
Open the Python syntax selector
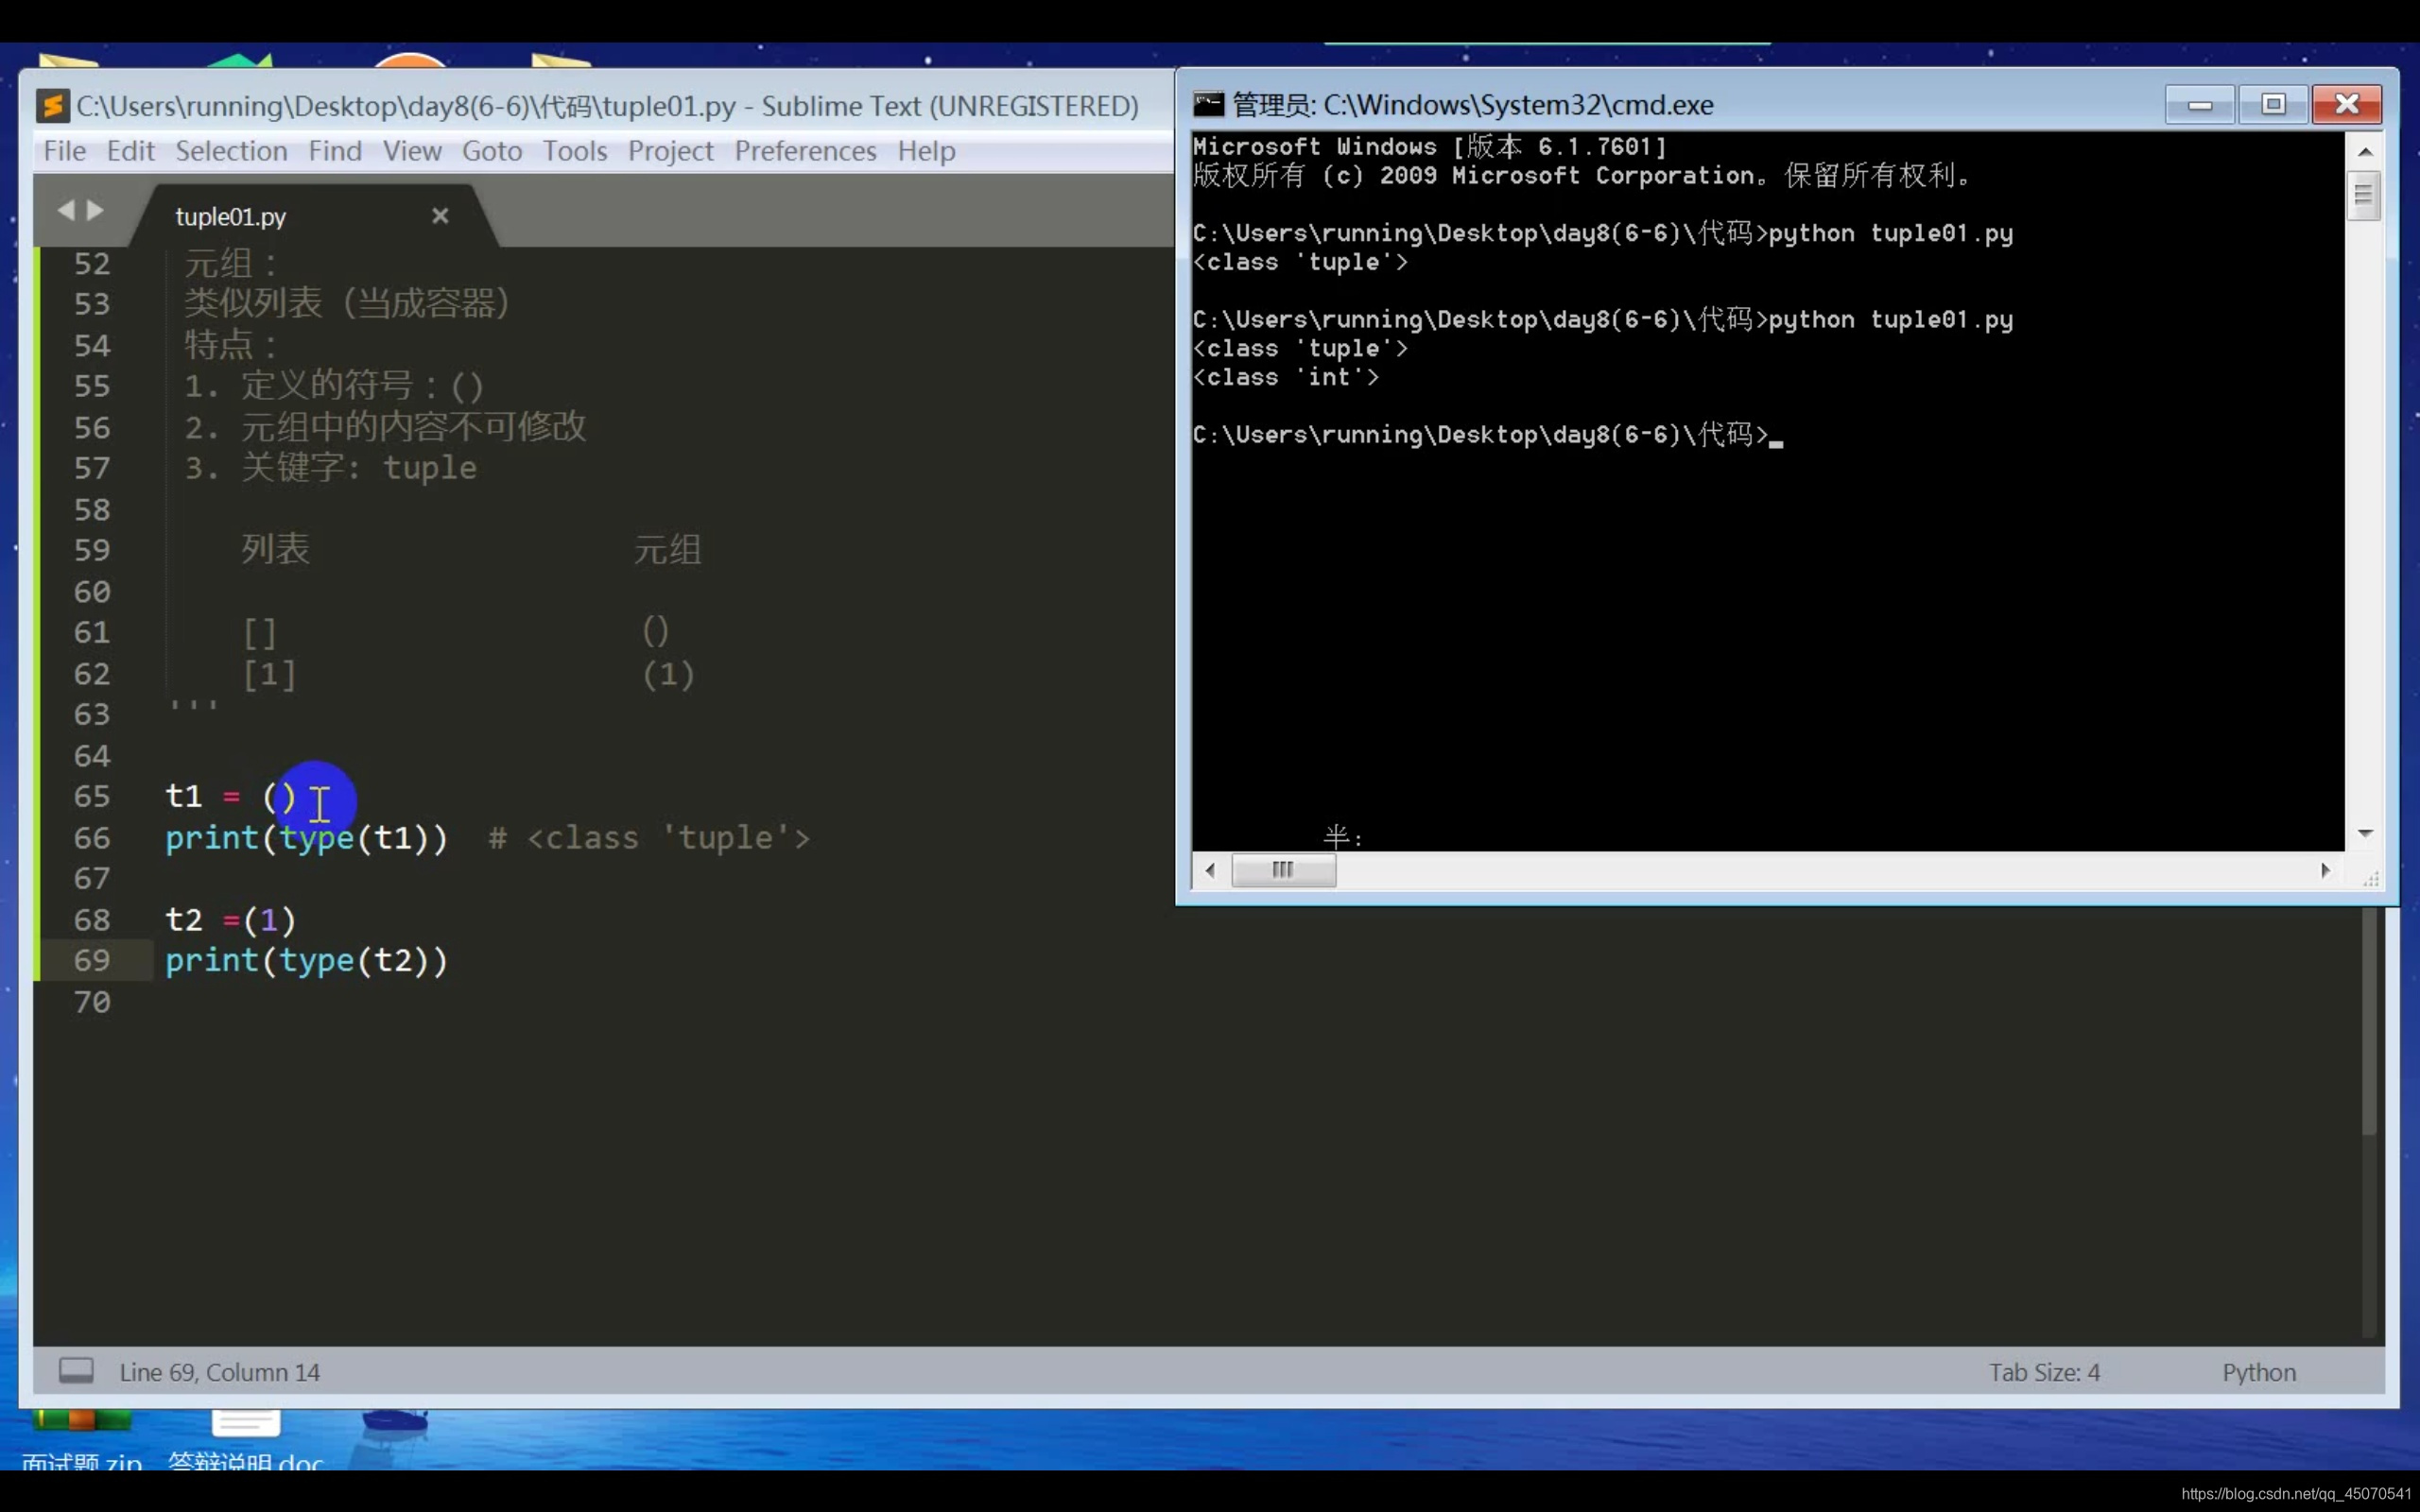tap(2258, 1372)
